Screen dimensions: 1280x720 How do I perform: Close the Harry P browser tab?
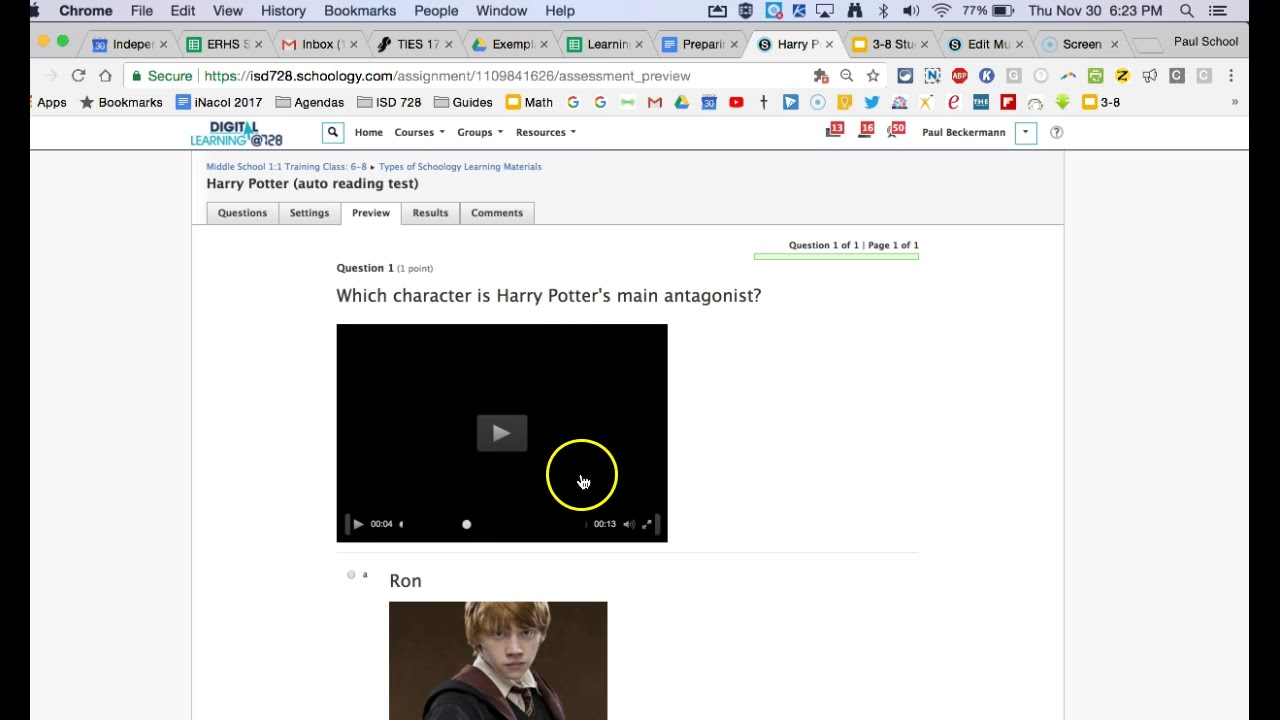click(829, 44)
